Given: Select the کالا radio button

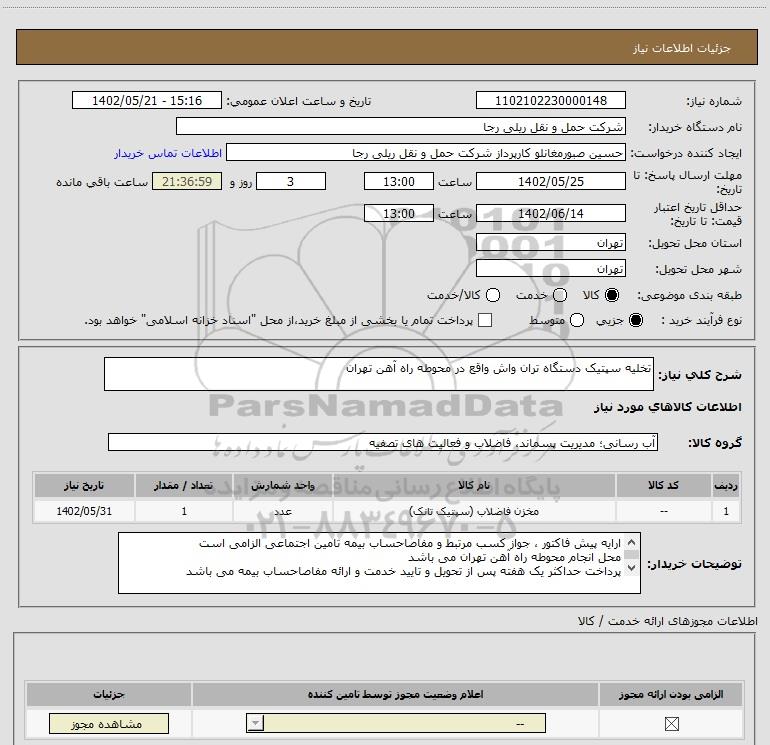Looking at the screenshot, I should tap(612, 295).
